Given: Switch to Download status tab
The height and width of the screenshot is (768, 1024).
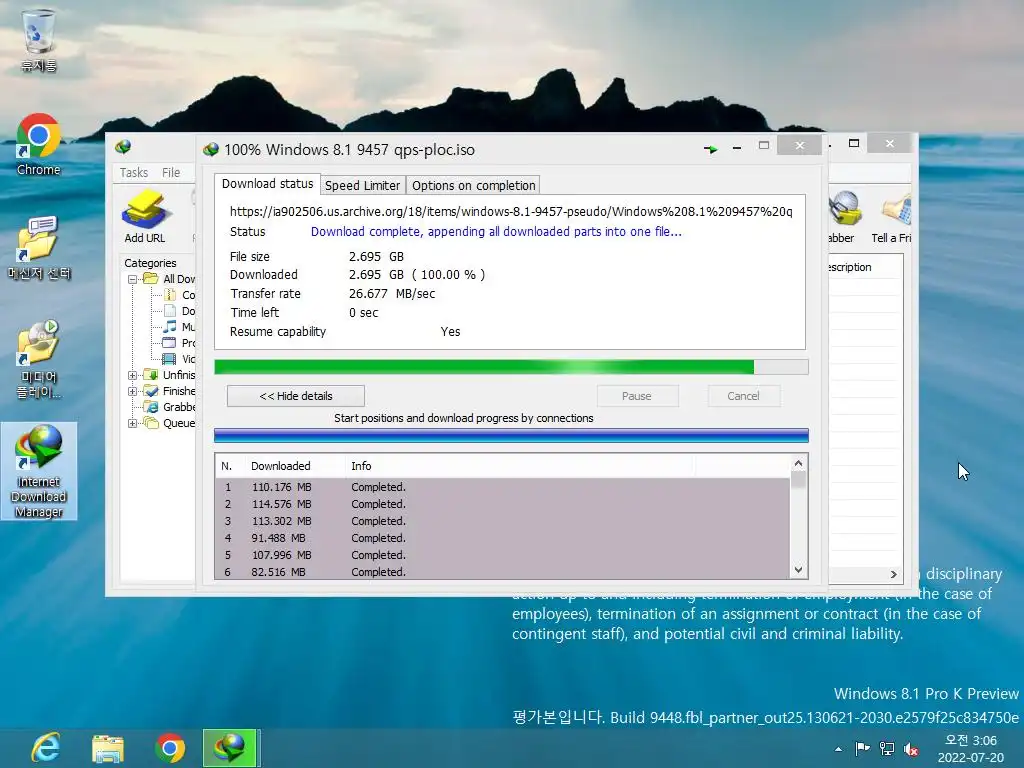Looking at the screenshot, I should click(267, 184).
